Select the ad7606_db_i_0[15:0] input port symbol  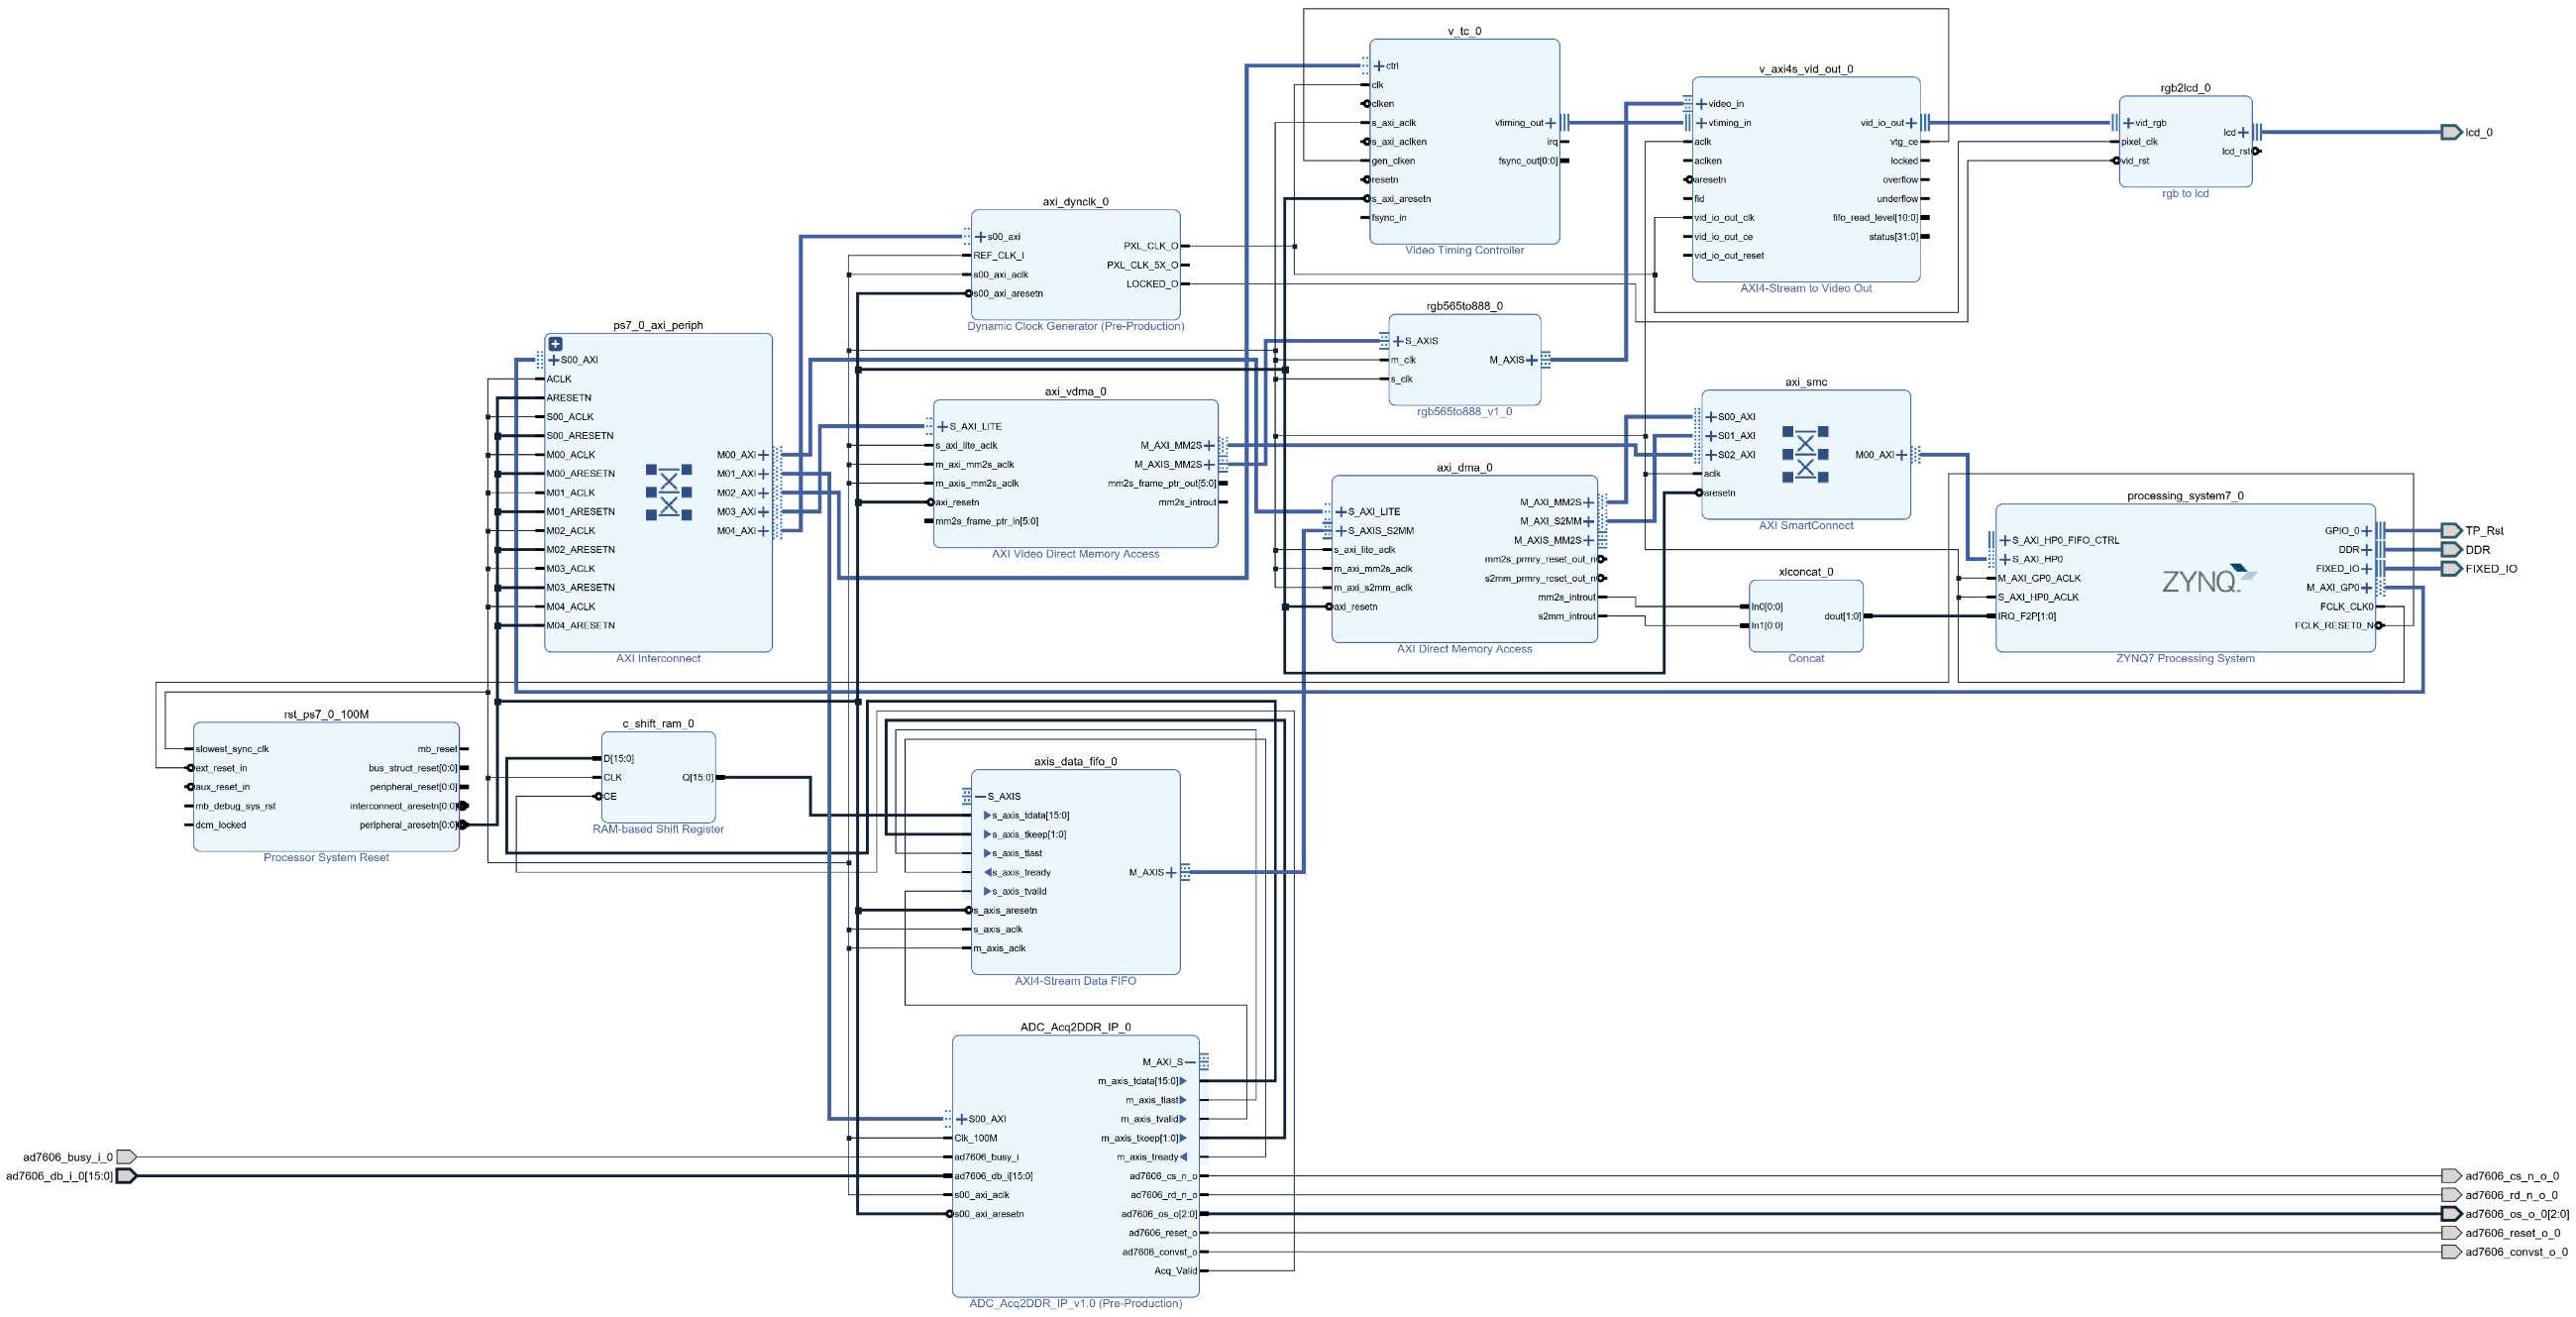point(126,1176)
